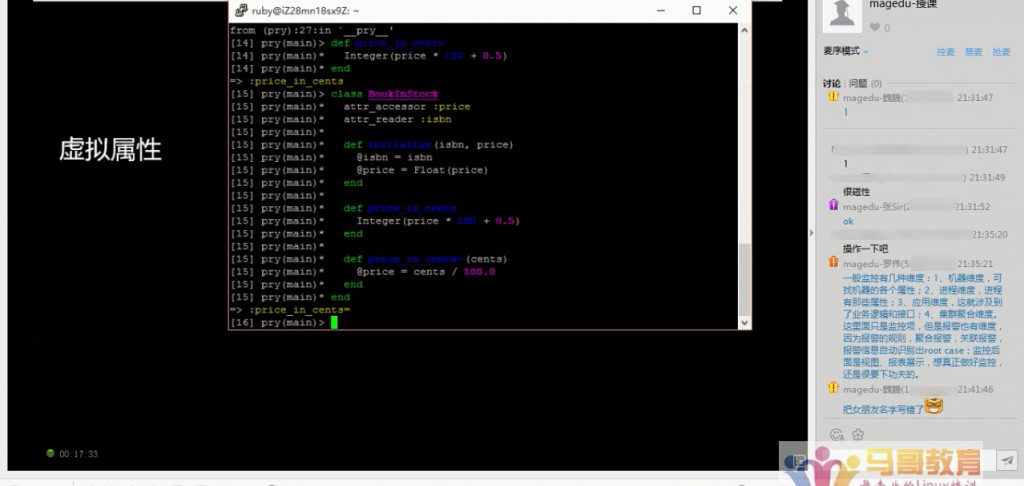Click the 抢麦 link
The height and width of the screenshot is (486, 1024).
coord(1001,52)
